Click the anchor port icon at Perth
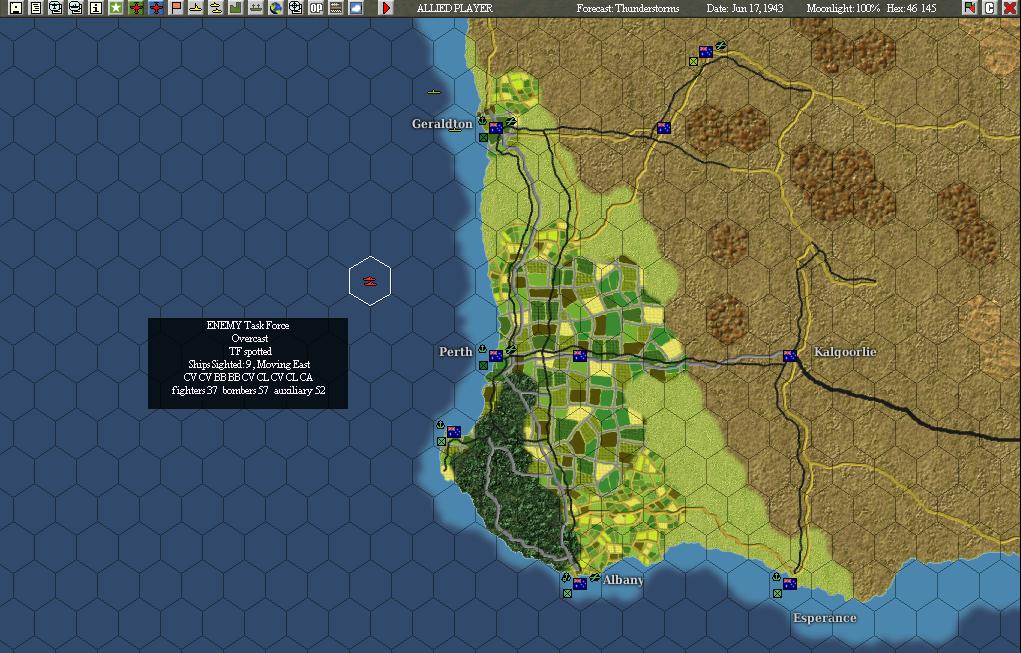The width and height of the screenshot is (1021, 653). (483, 350)
